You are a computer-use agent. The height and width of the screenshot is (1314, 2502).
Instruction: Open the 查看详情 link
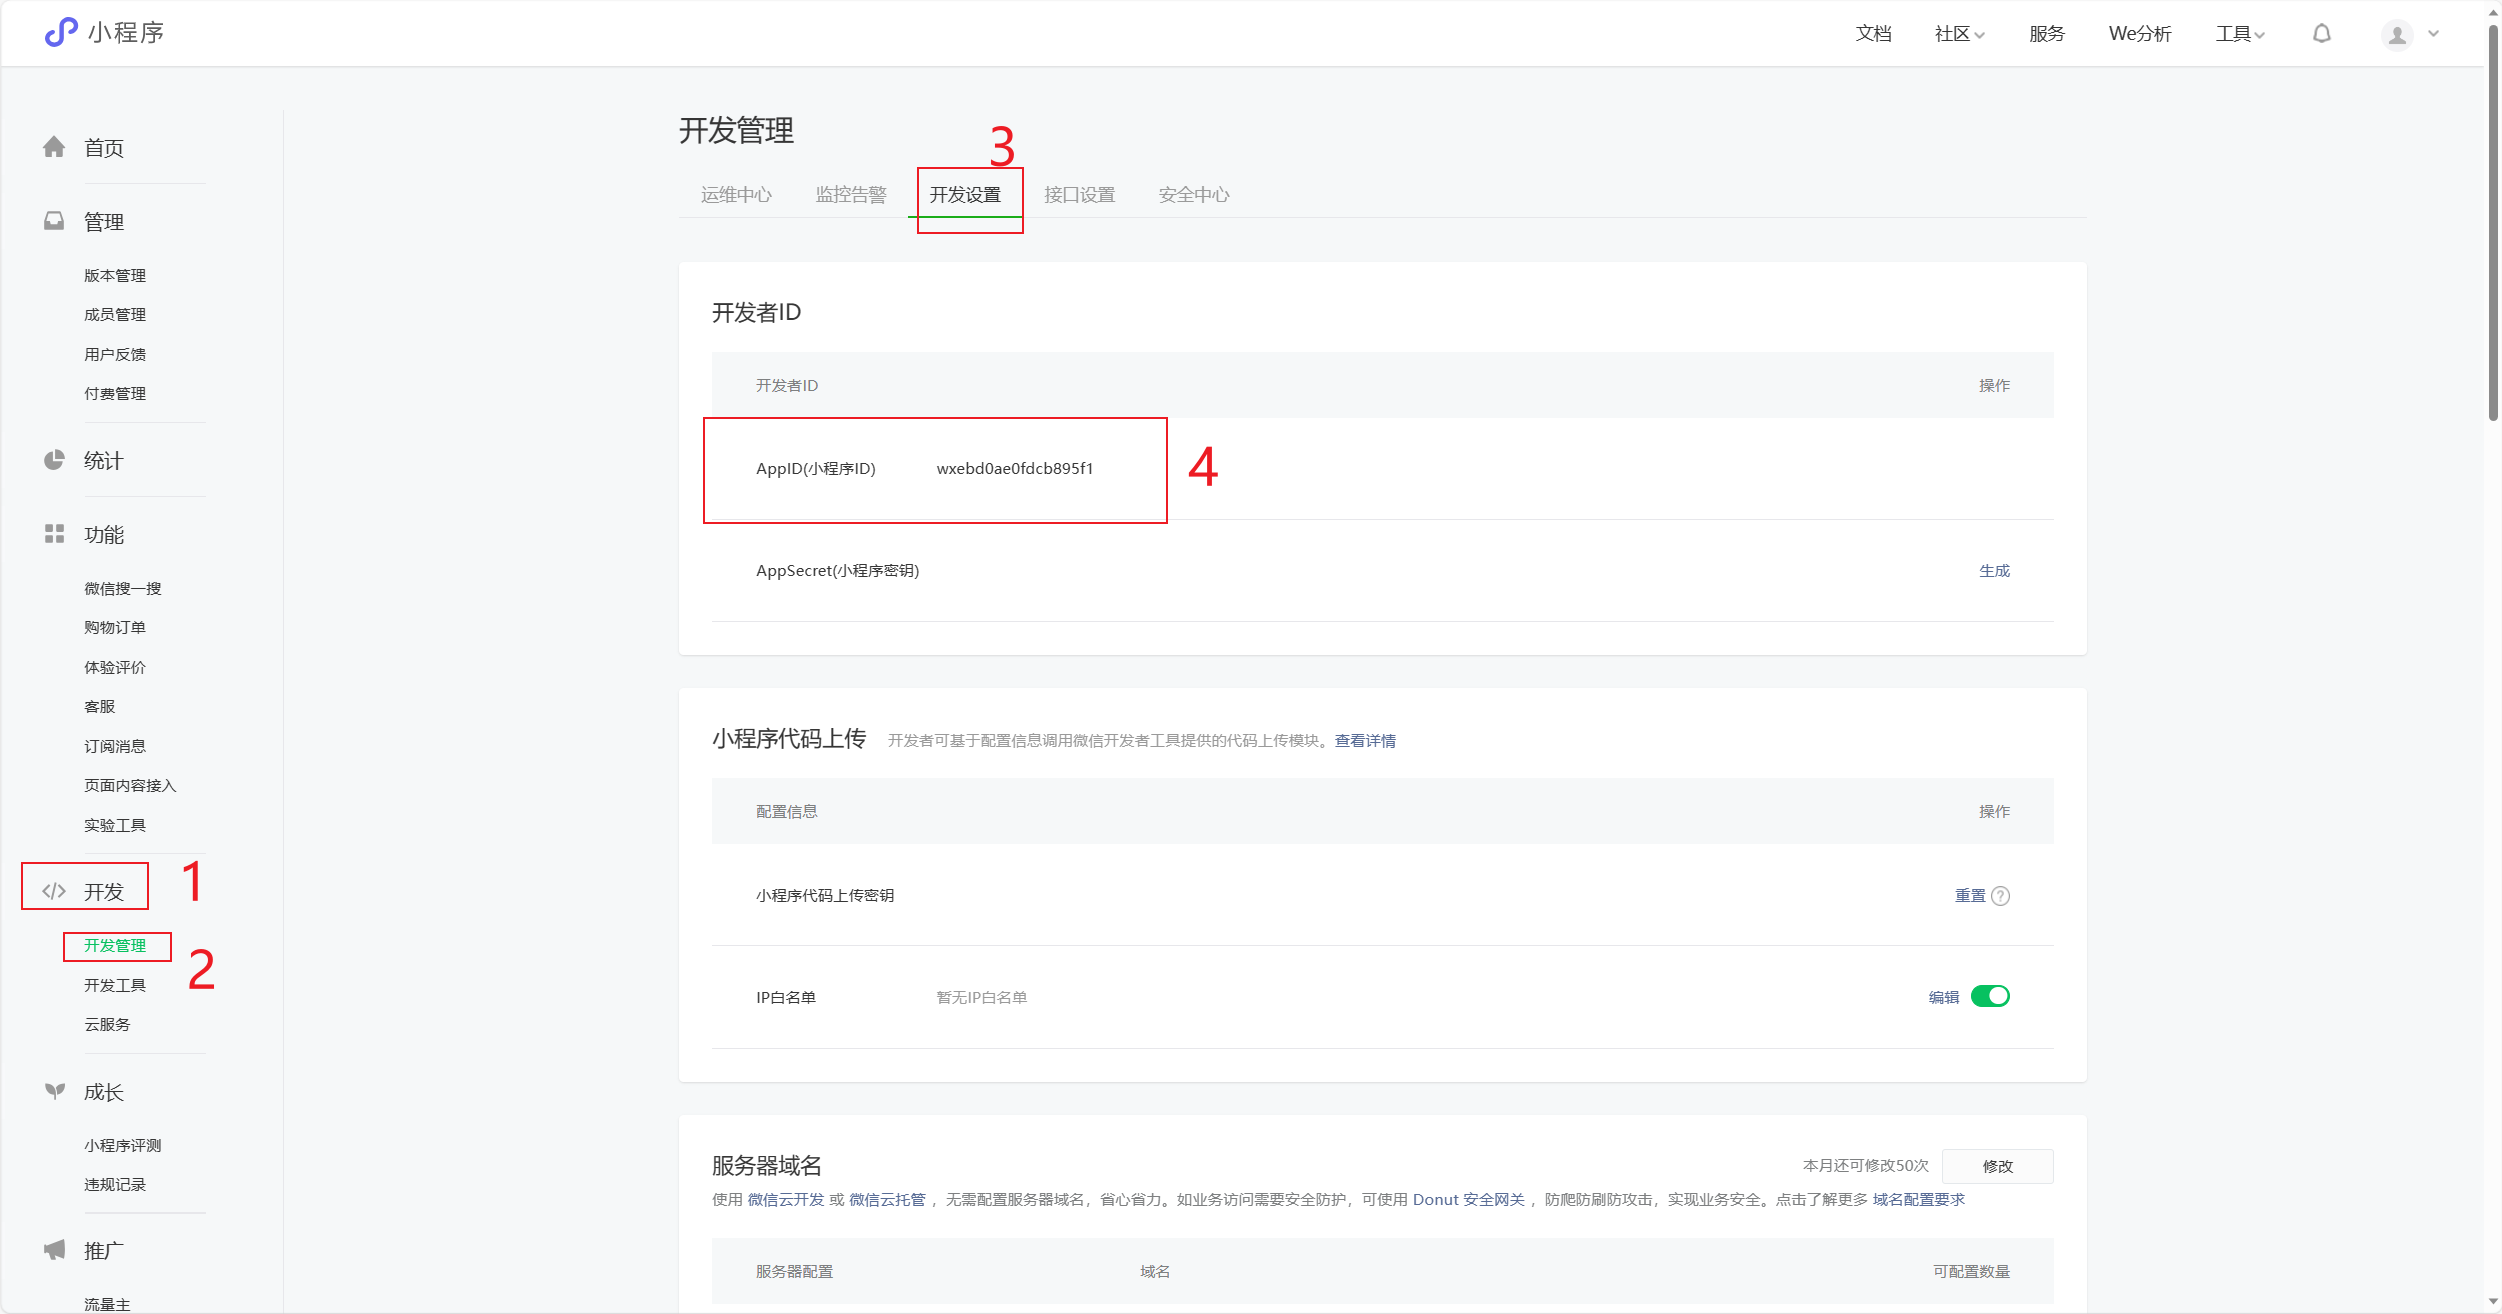(1365, 741)
